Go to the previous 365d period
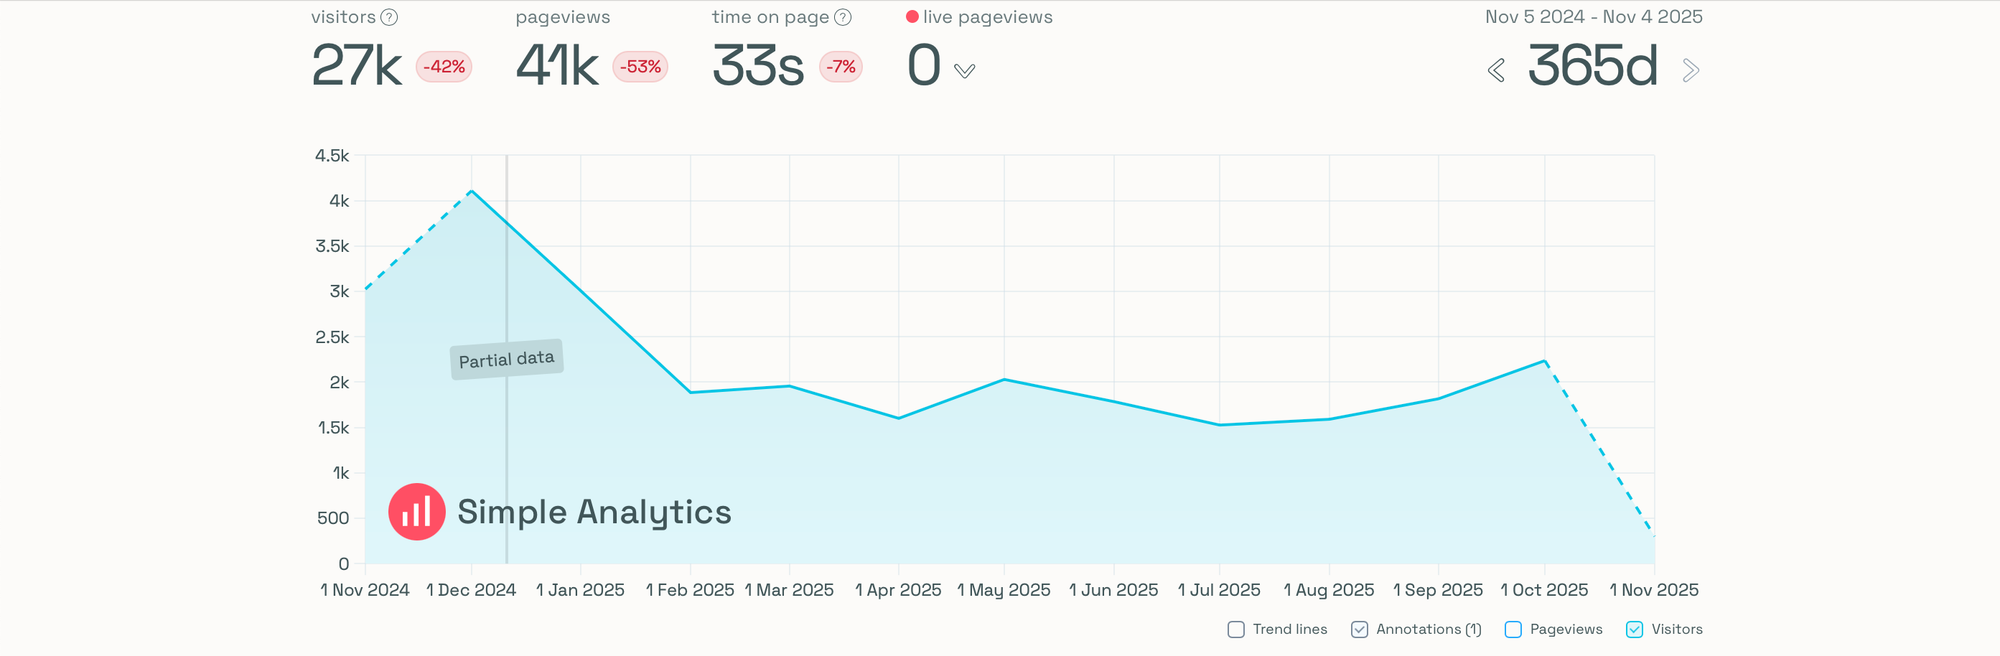The image size is (2000, 656). 1496,70
